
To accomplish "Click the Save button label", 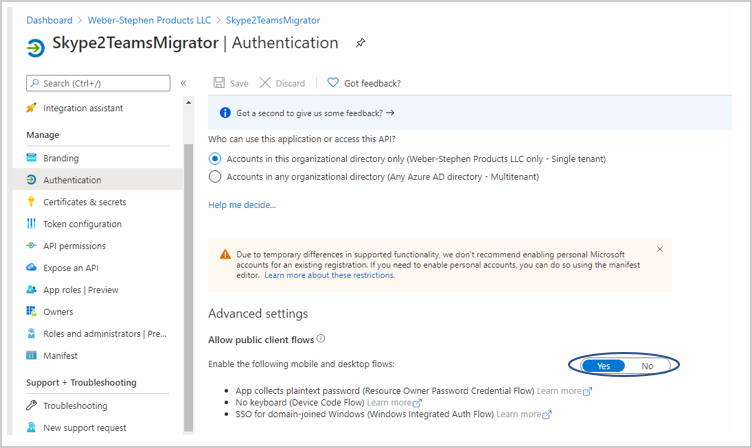I will click(239, 83).
